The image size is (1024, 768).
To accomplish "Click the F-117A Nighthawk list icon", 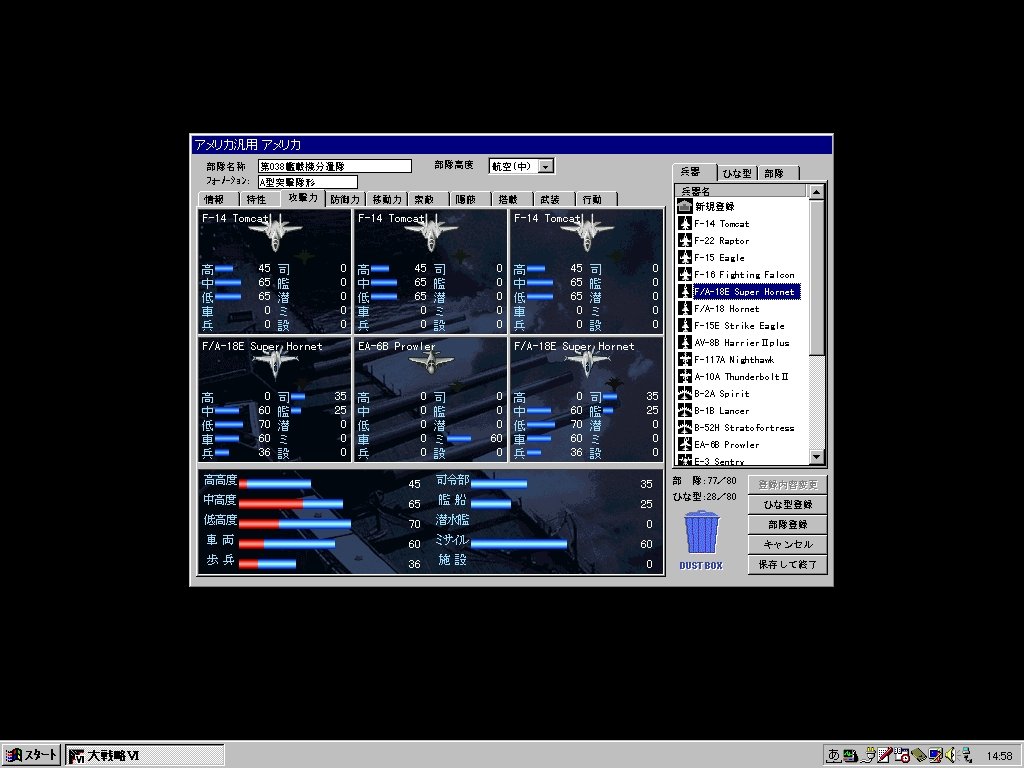I will point(684,359).
